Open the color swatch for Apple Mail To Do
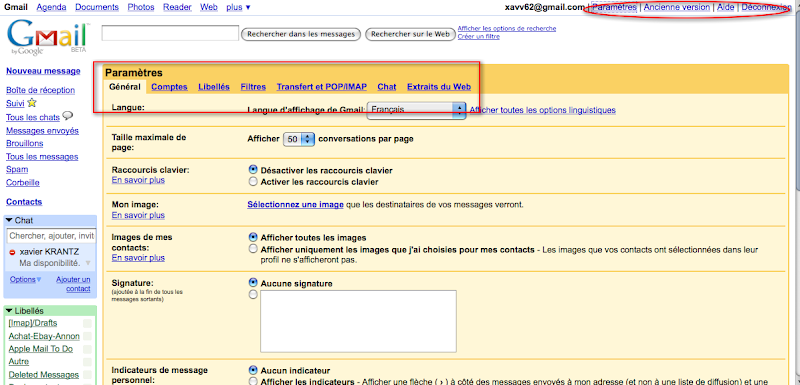Screen dimensions: 800x385 coord(87,349)
